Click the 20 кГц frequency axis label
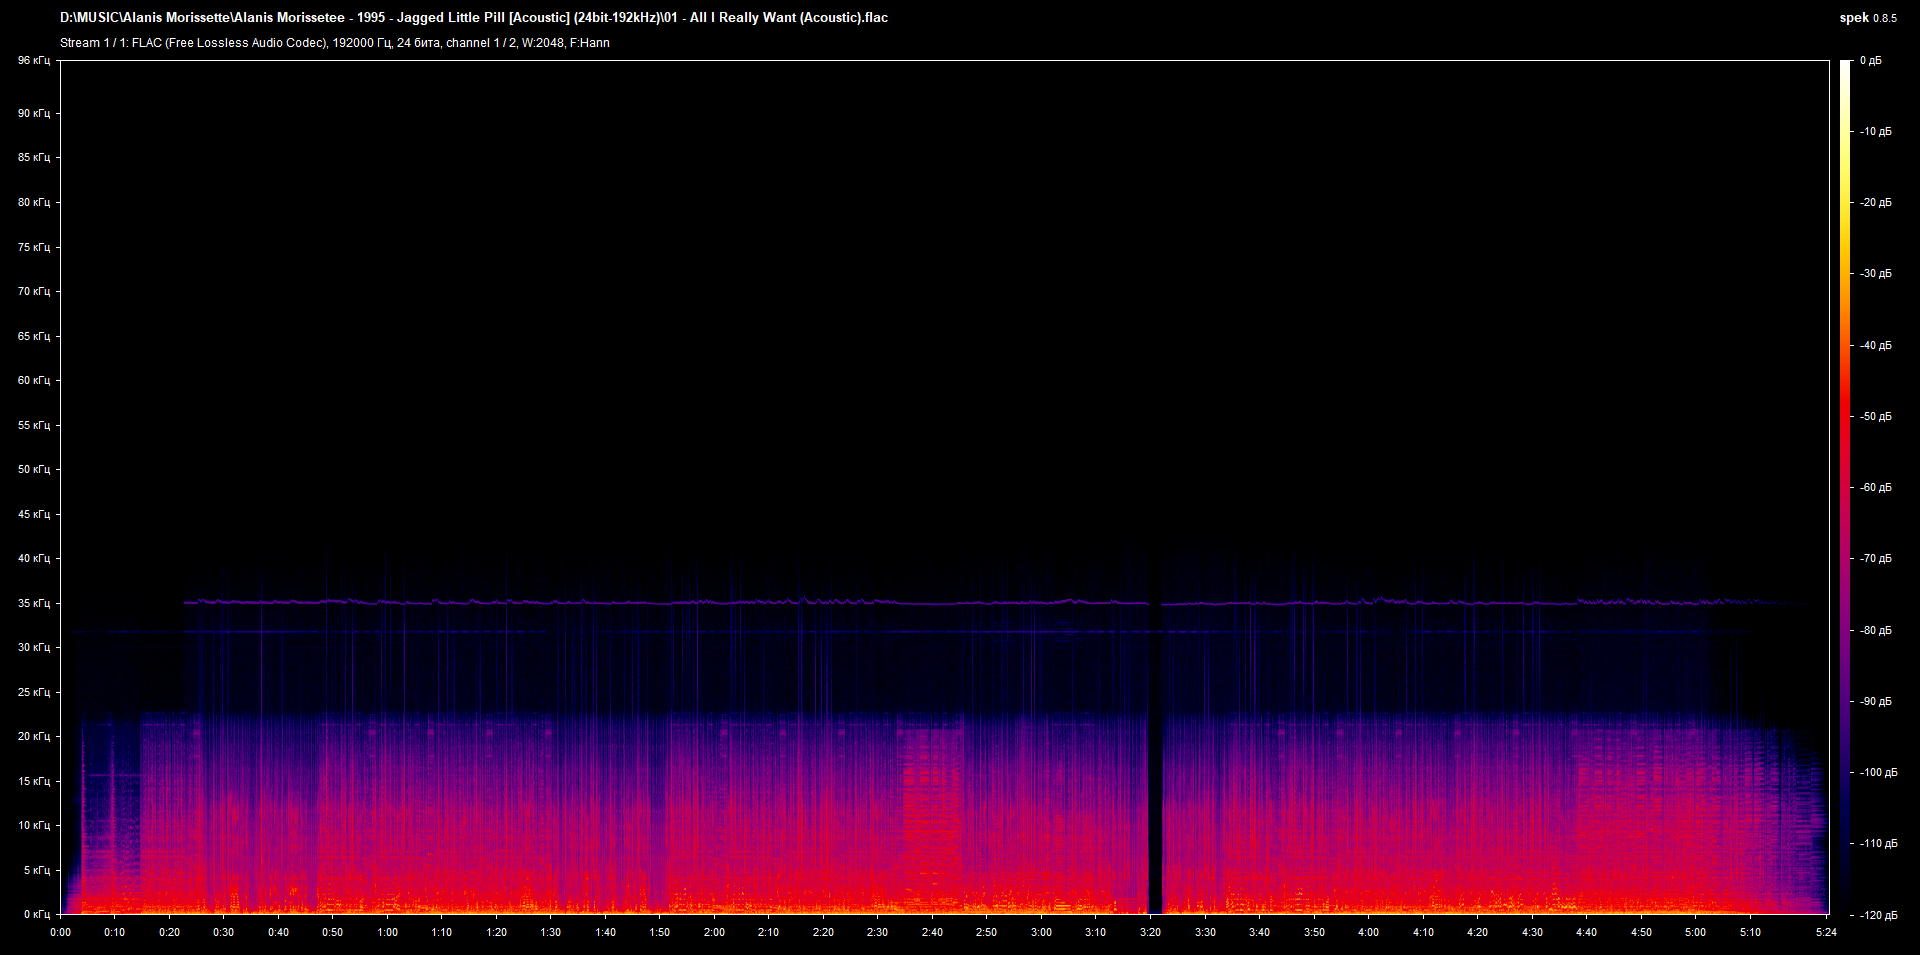 (33, 736)
